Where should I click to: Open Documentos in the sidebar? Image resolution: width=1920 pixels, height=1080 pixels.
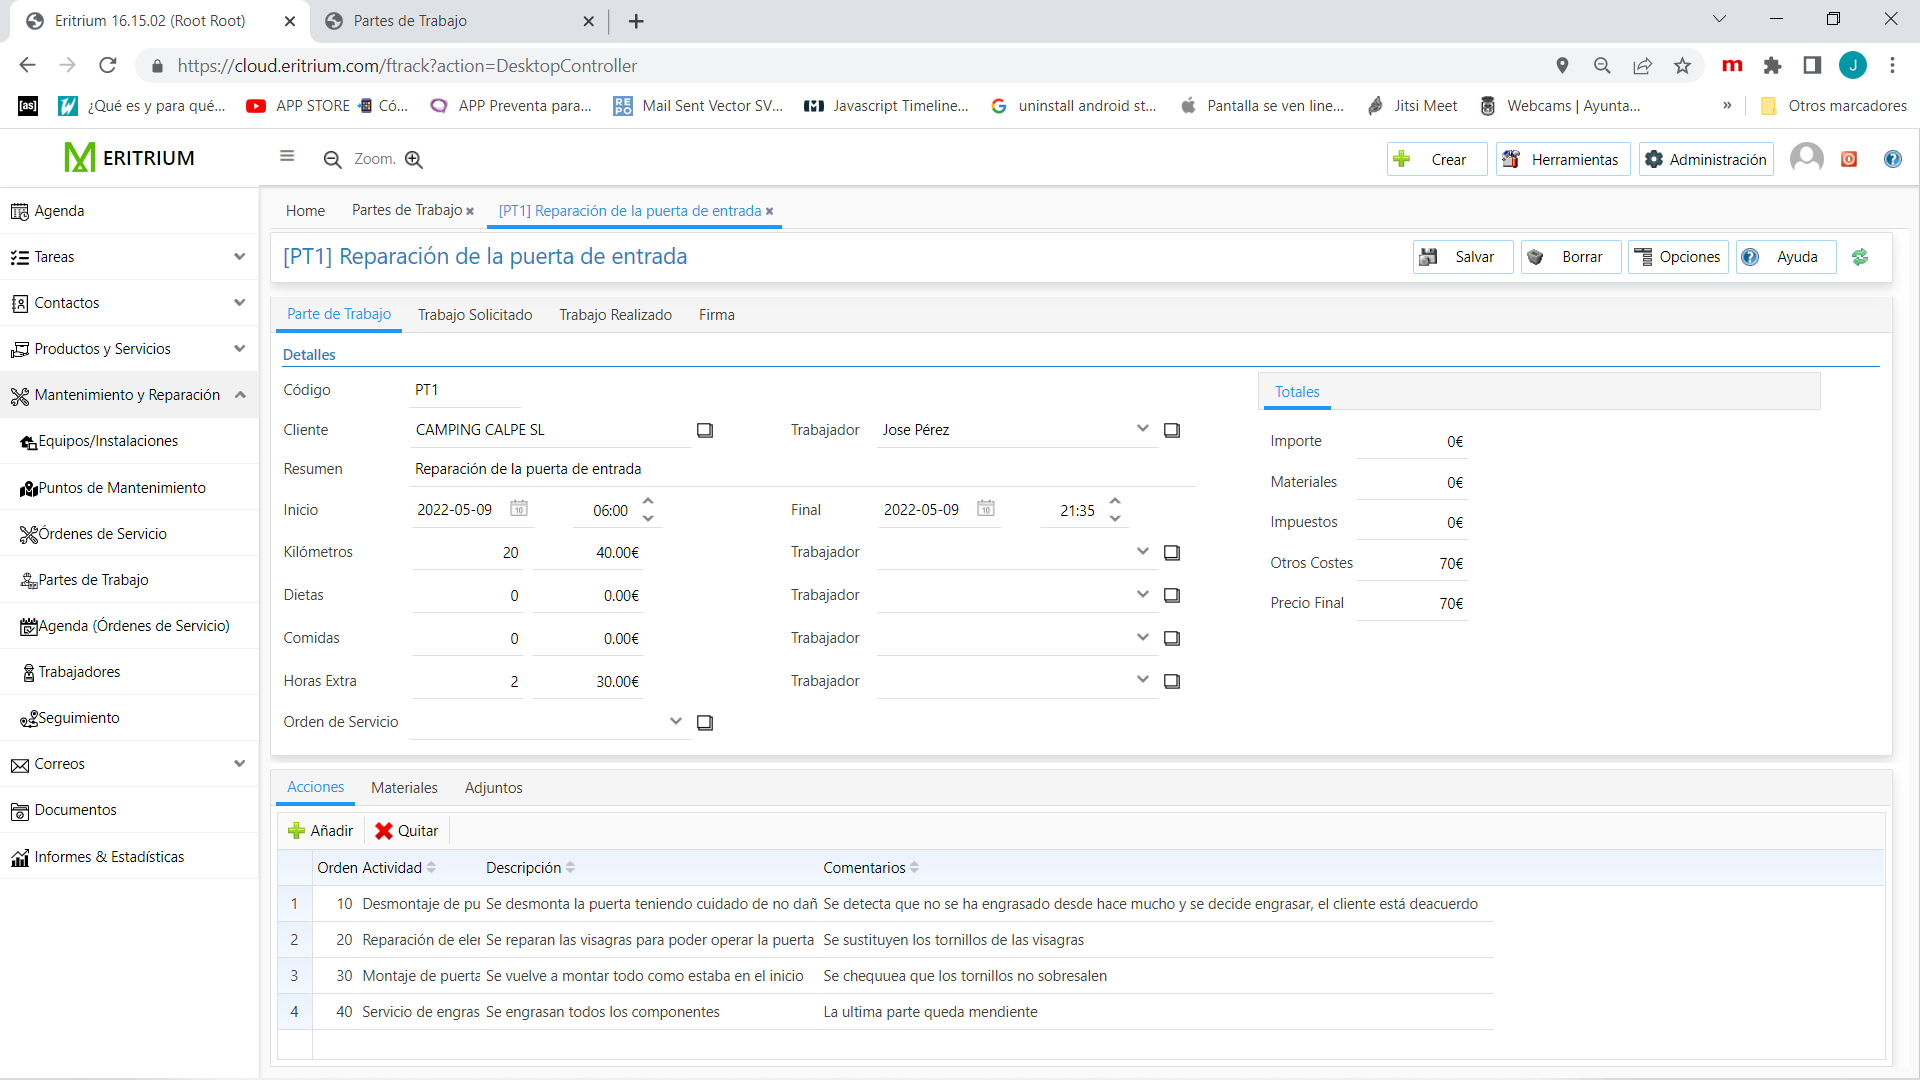click(x=130, y=810)
